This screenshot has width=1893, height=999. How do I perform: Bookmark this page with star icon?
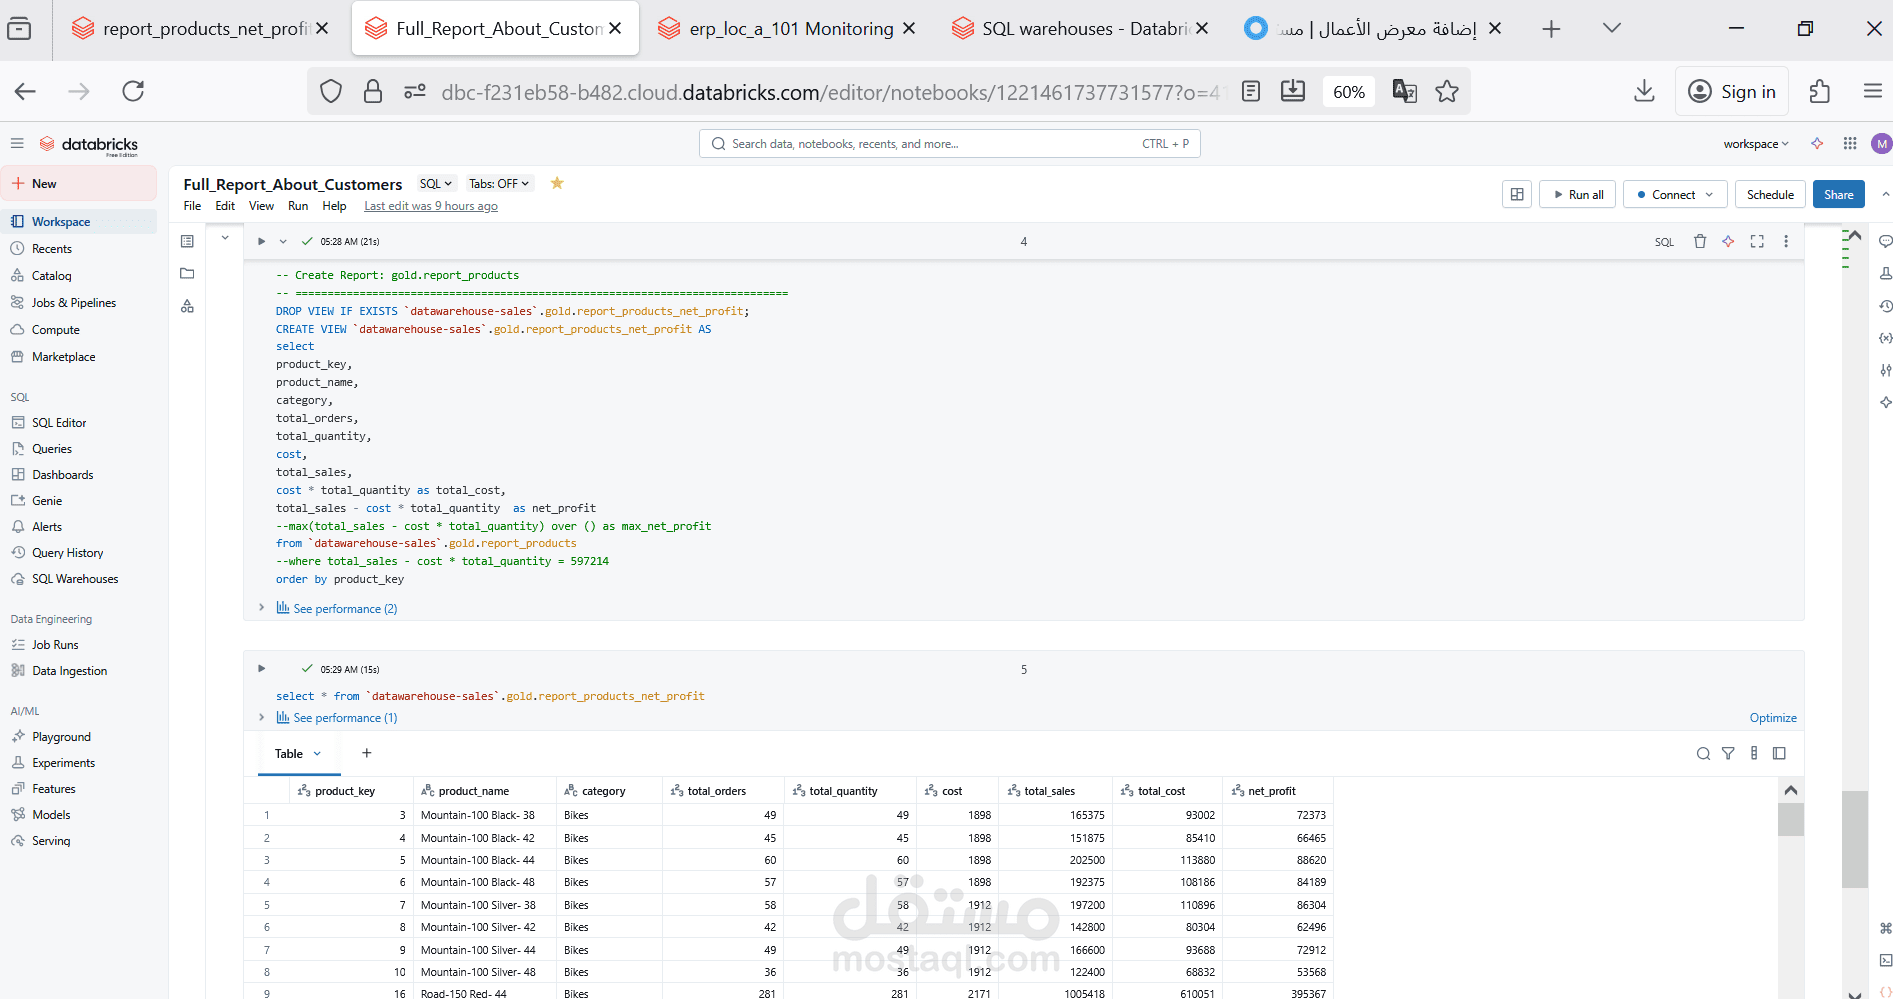pos(1446,91)
